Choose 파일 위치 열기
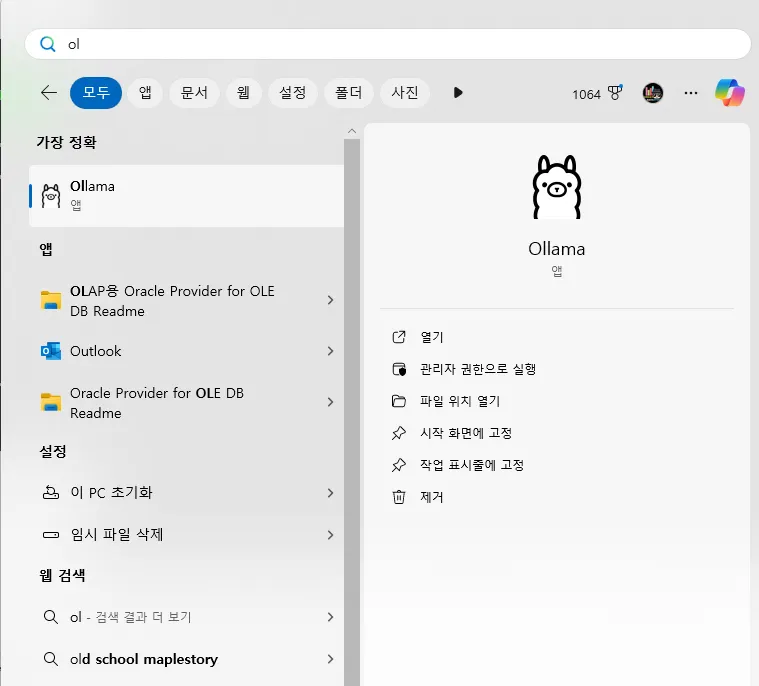Viewport: 759px width, 686px height. coord(460,401)
